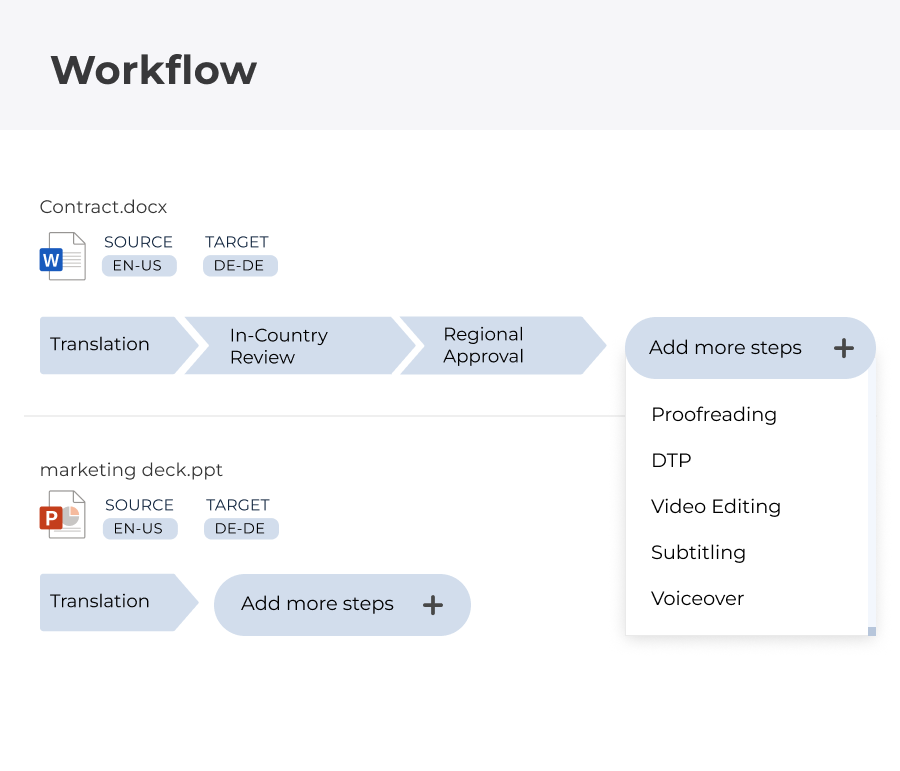This screenshot has width=900, height=771.
Task: Click the plus icon in marketing deck Add more steps
Action: pyautogui.click(x=433, y=605)
